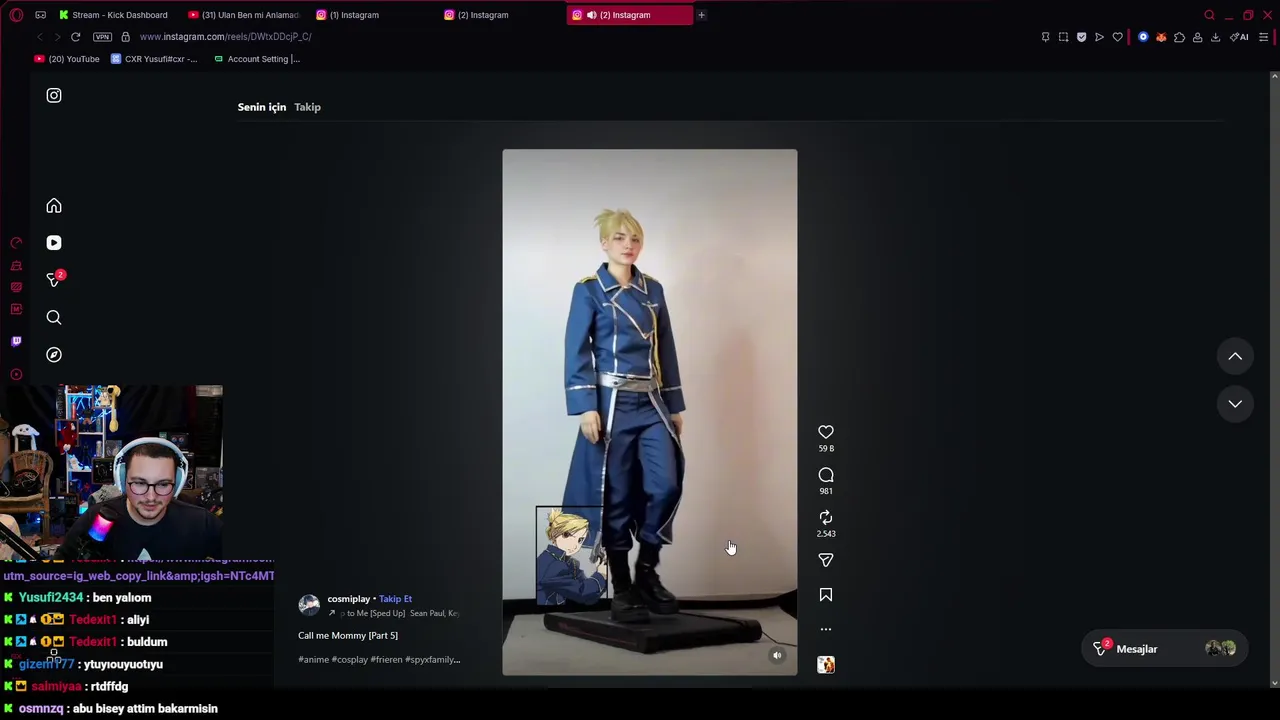Switch to the YouTube Ulan Ben mi tab
The image size is (1280, 720).
(244, 15)
